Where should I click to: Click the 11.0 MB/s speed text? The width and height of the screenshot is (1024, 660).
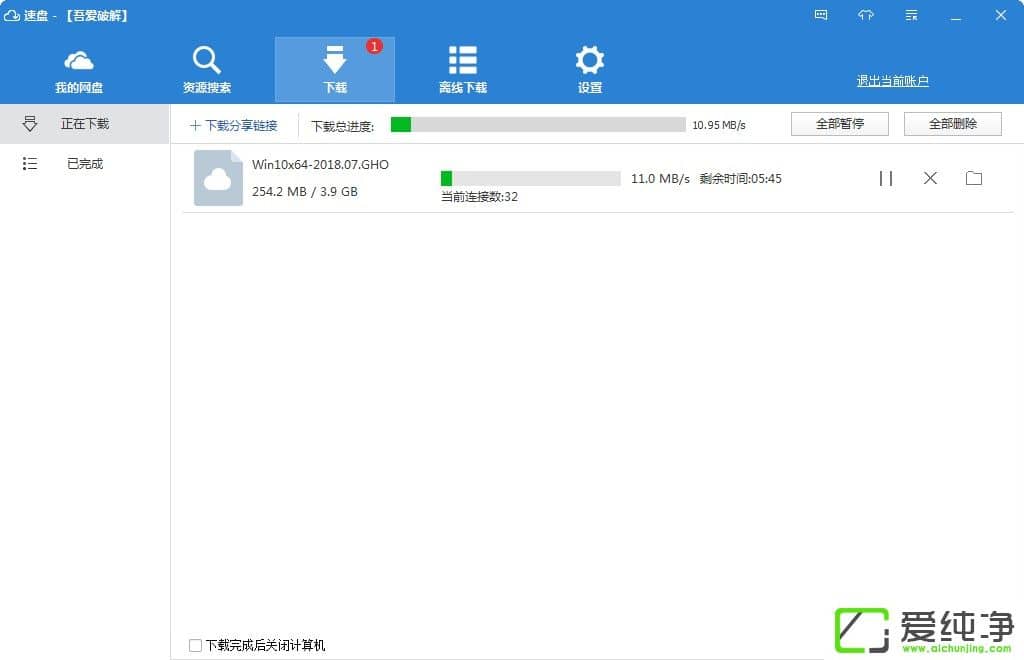coord(660,179)
